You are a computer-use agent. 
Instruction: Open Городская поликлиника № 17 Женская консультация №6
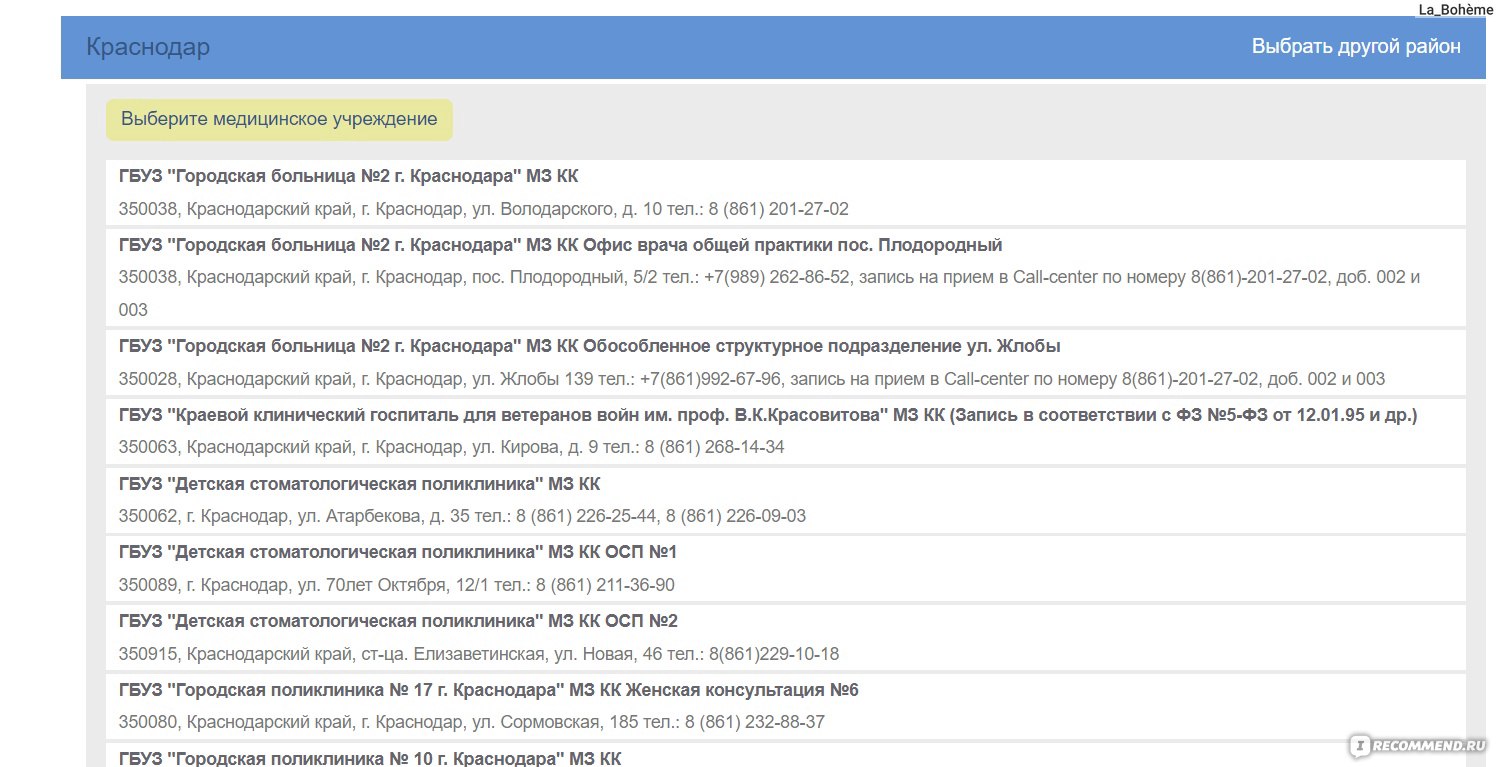(x=488, y=690)
